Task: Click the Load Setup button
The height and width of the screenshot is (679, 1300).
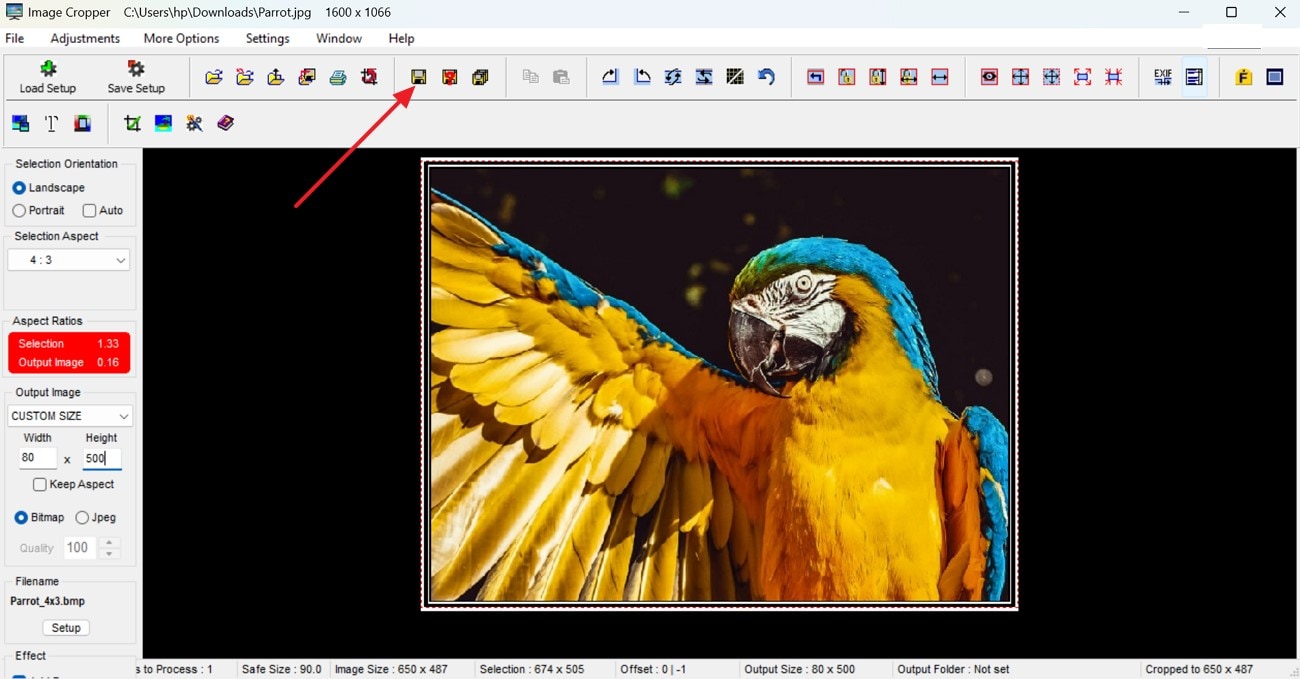Action: (48, 77)
